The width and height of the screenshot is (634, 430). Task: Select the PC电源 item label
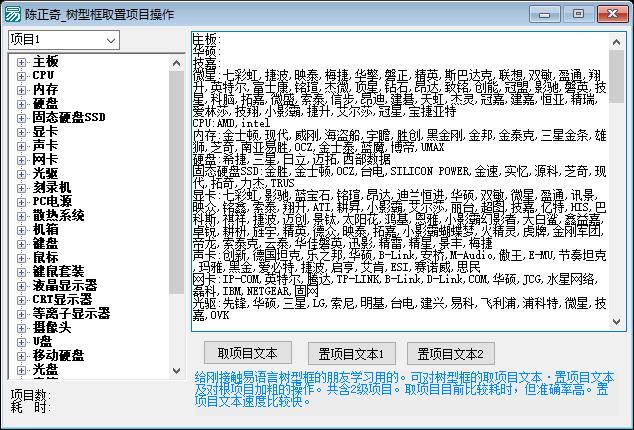(x=53, y=202)
